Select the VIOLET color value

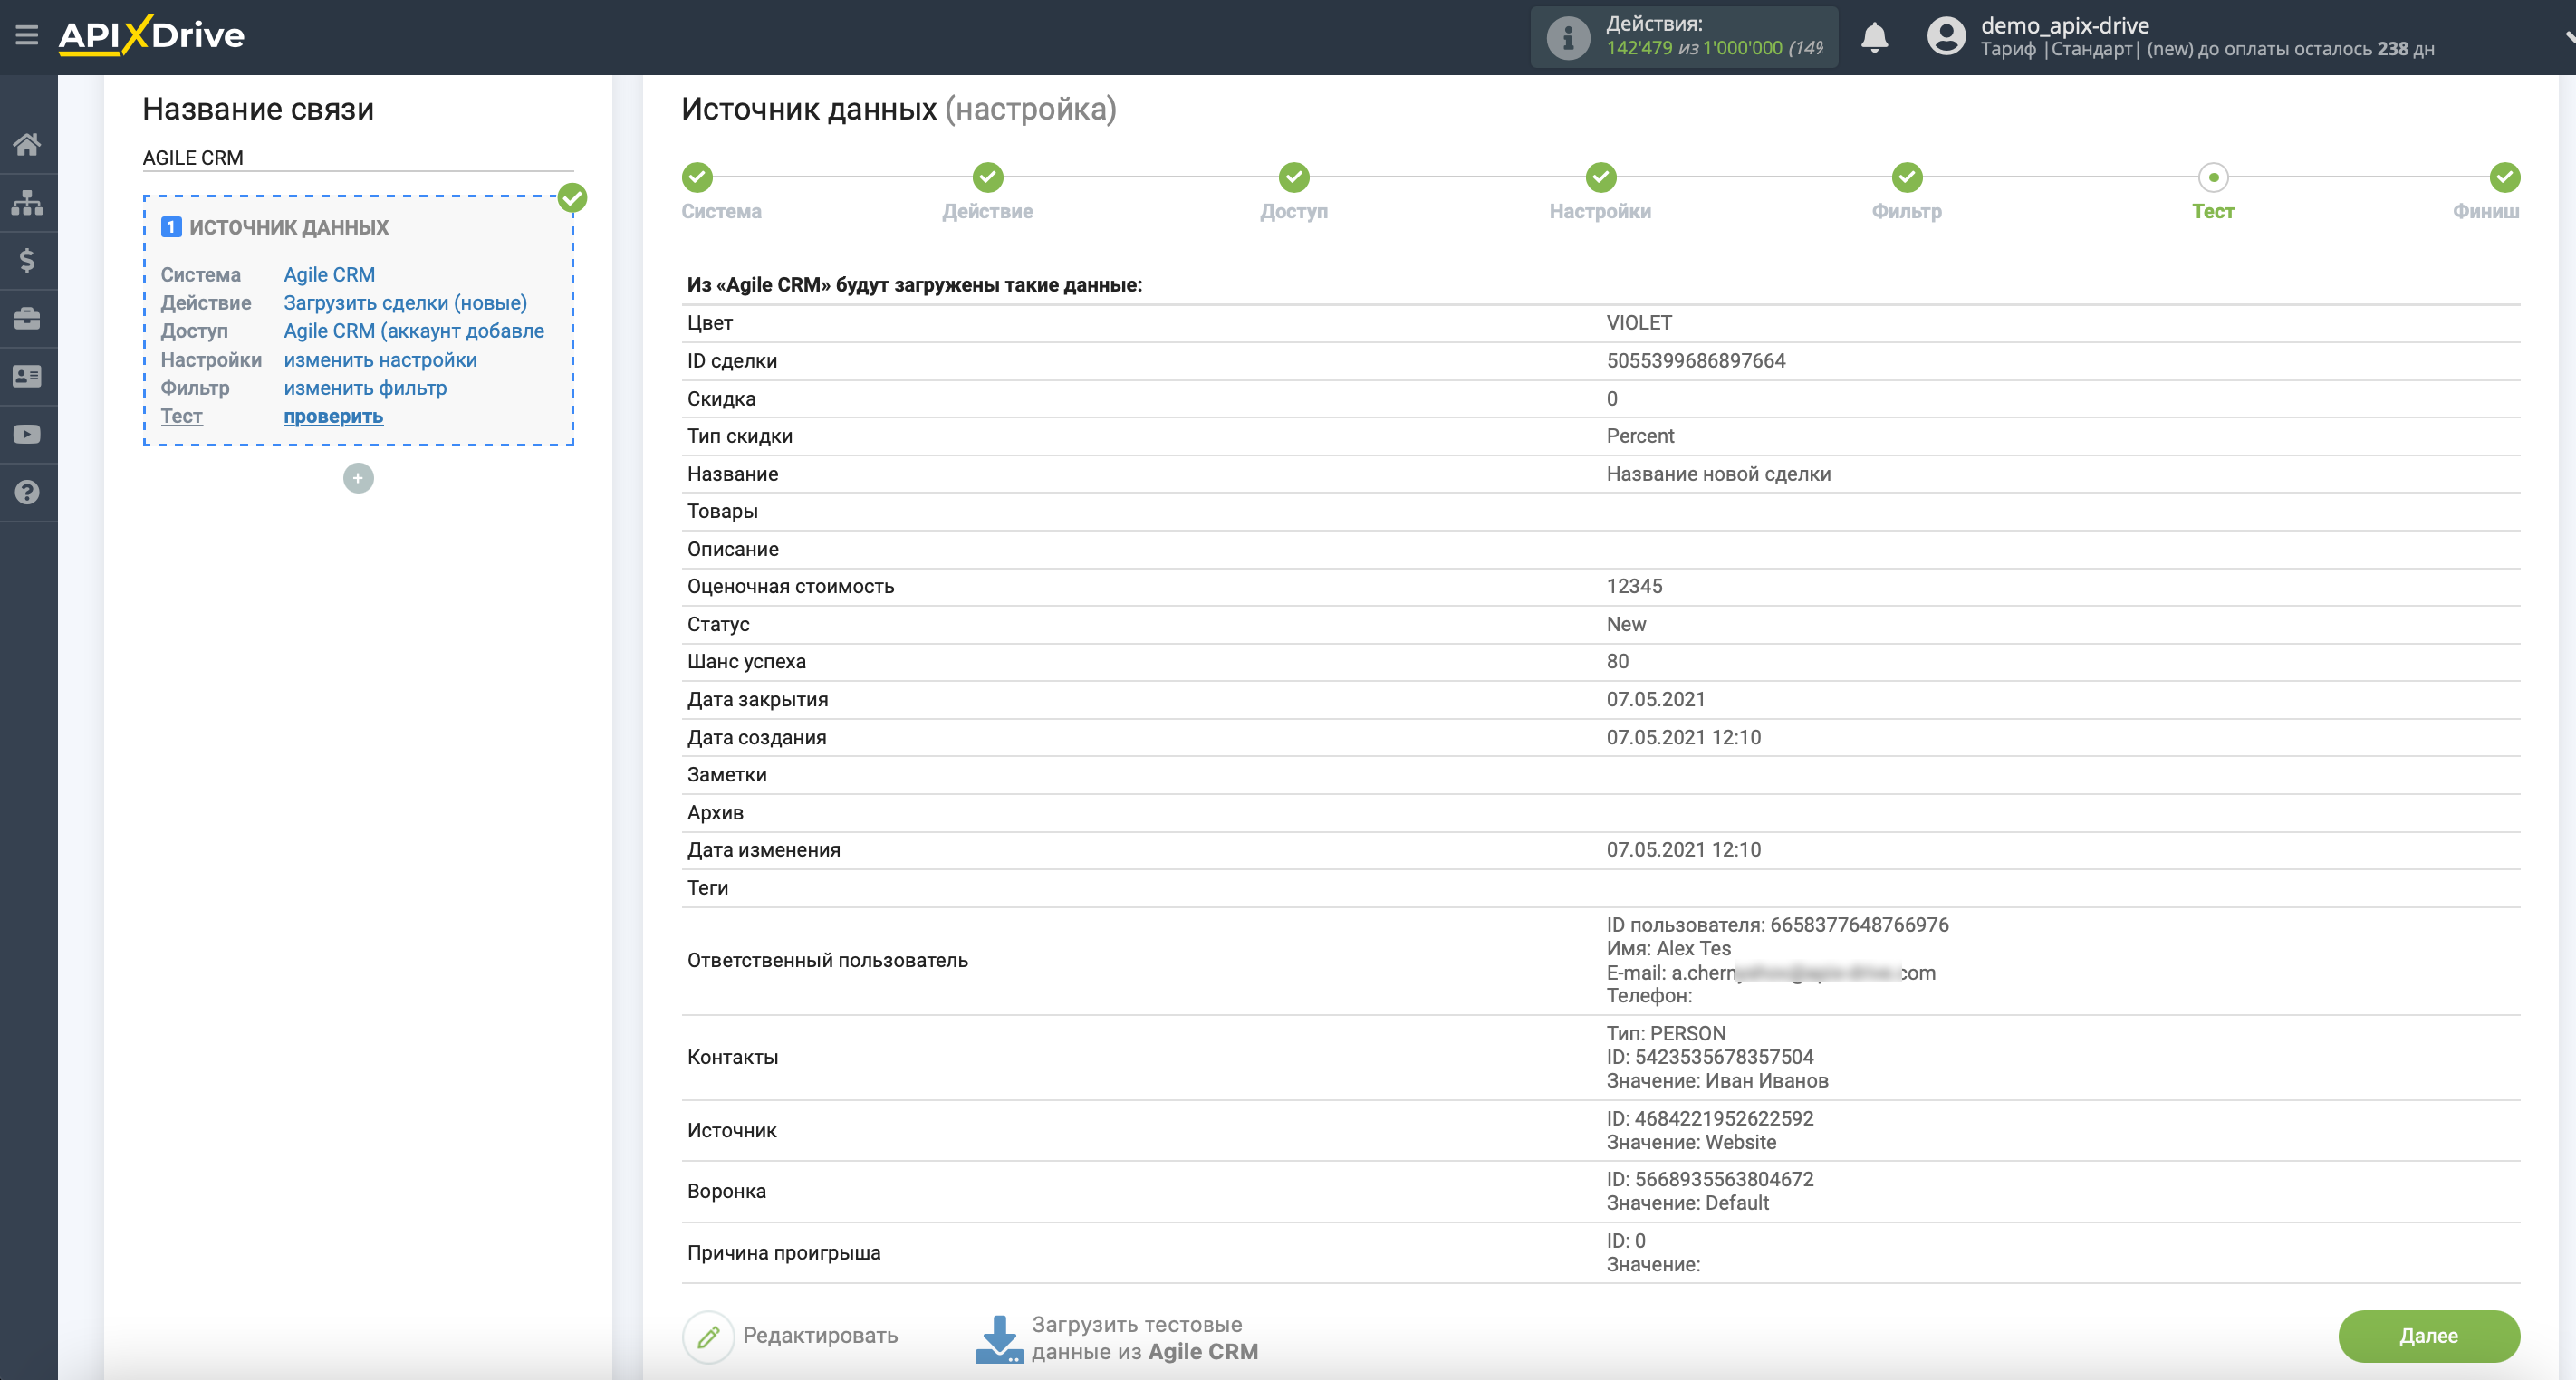(x=1639, y=323)
